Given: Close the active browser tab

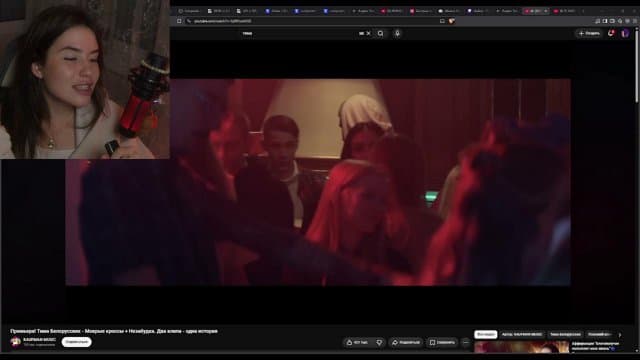Looking at the screenshot, I should (x=546, y=11).
